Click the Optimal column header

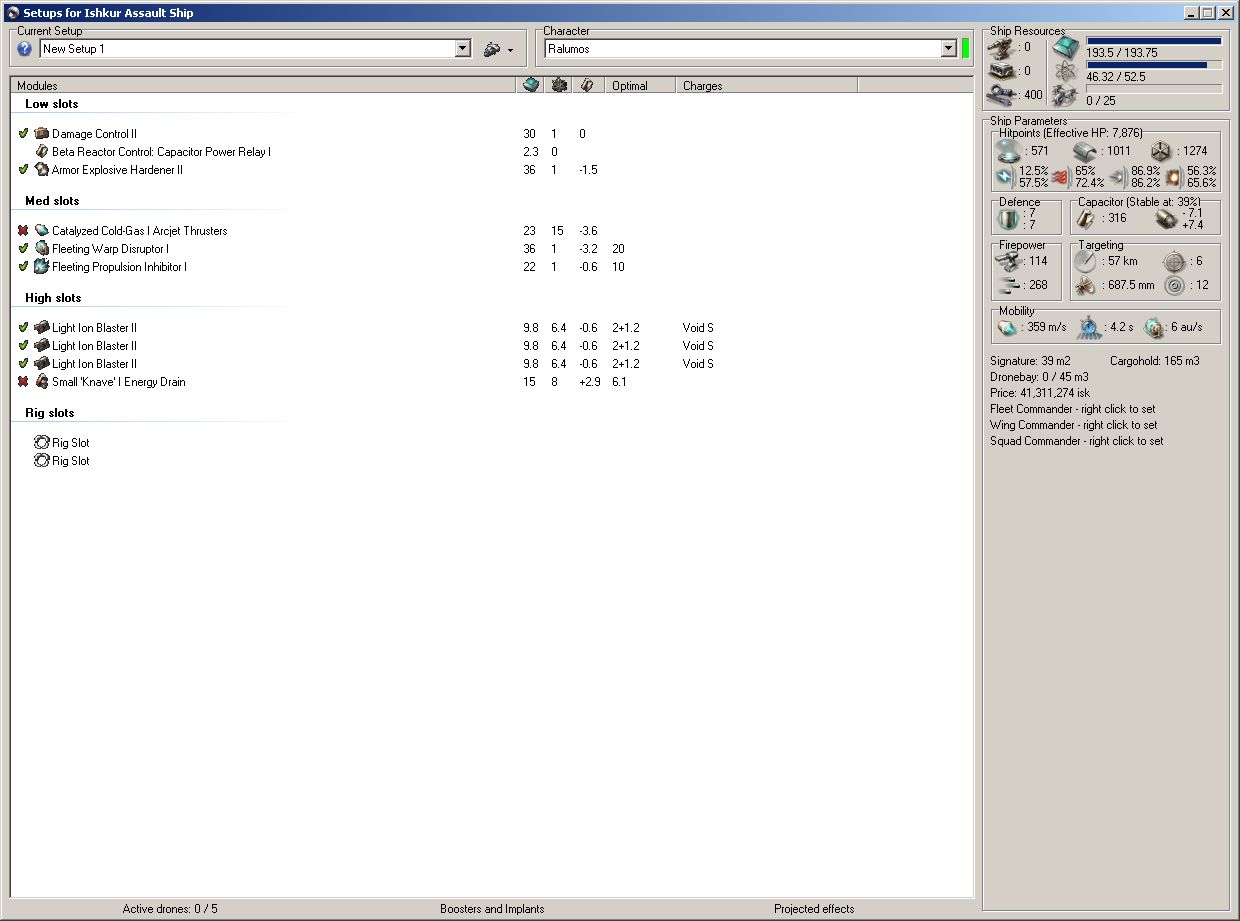(x=640, y=85)
